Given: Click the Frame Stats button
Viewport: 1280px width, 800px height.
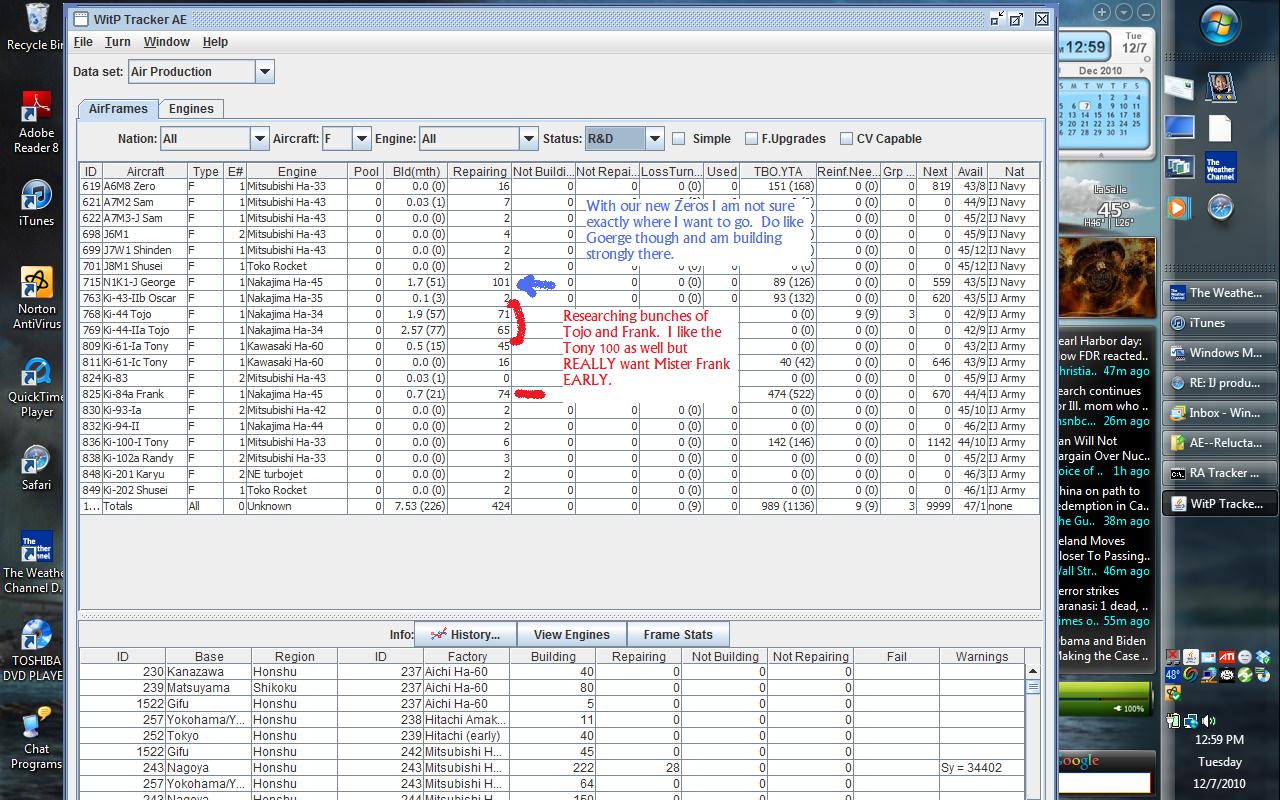Looking at the screenshot, I should click(678, 634).
